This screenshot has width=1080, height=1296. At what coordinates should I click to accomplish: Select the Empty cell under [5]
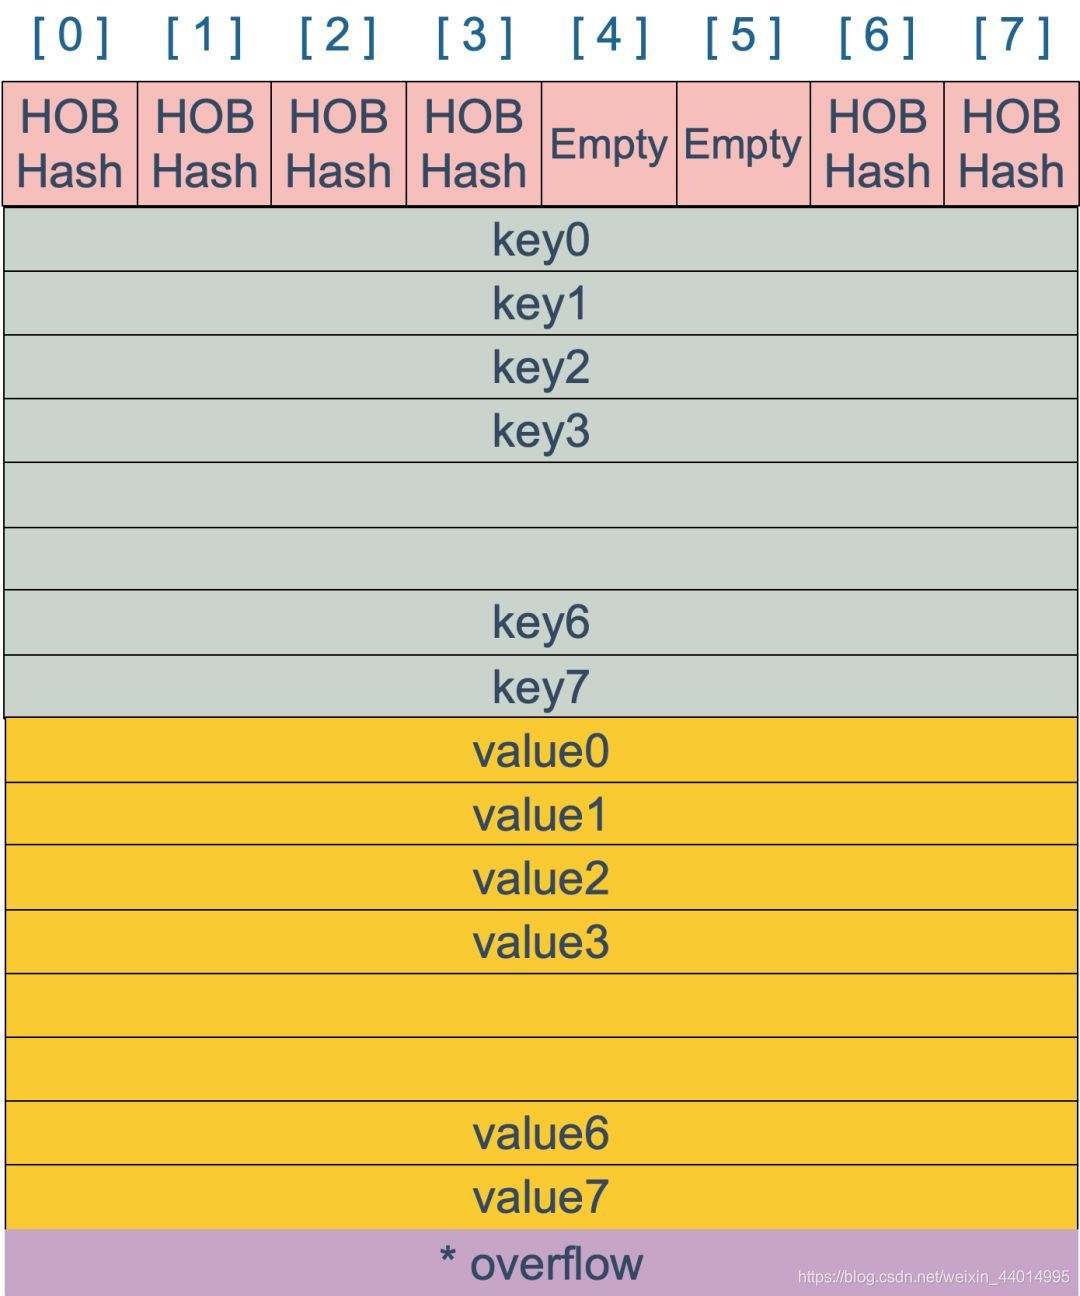743,144
